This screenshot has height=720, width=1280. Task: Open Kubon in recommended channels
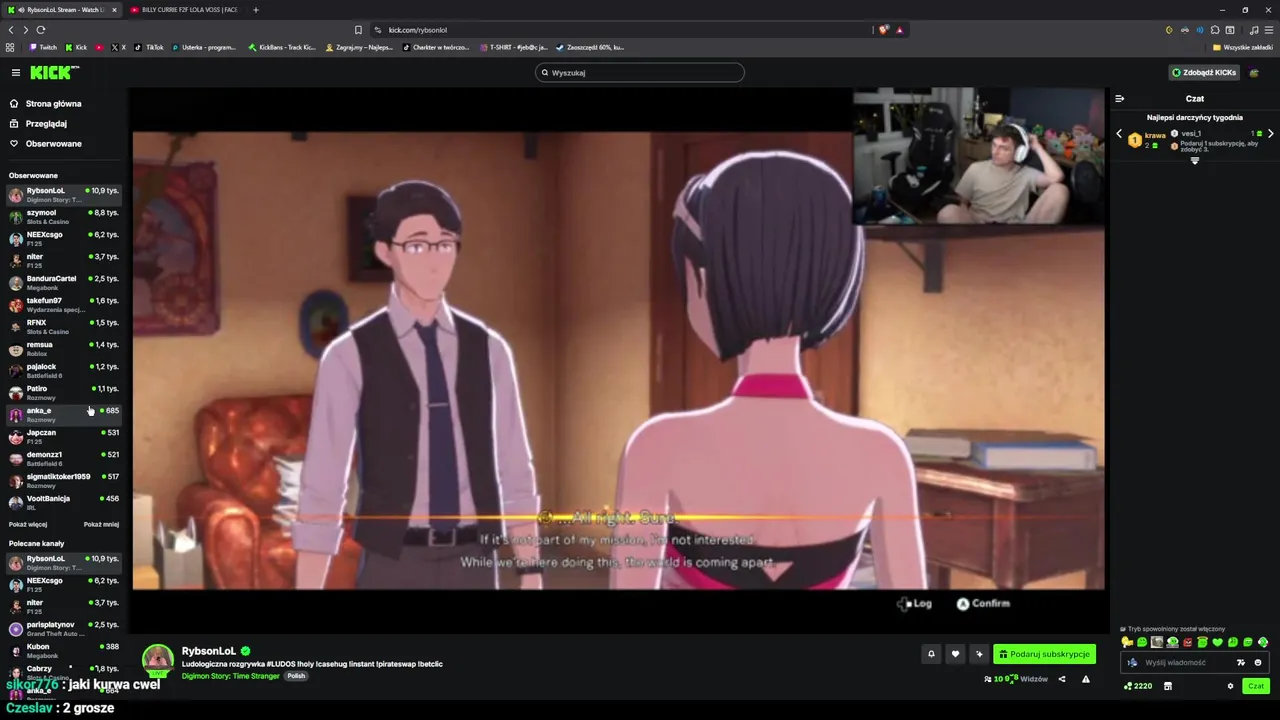click(x=64, y=650)
